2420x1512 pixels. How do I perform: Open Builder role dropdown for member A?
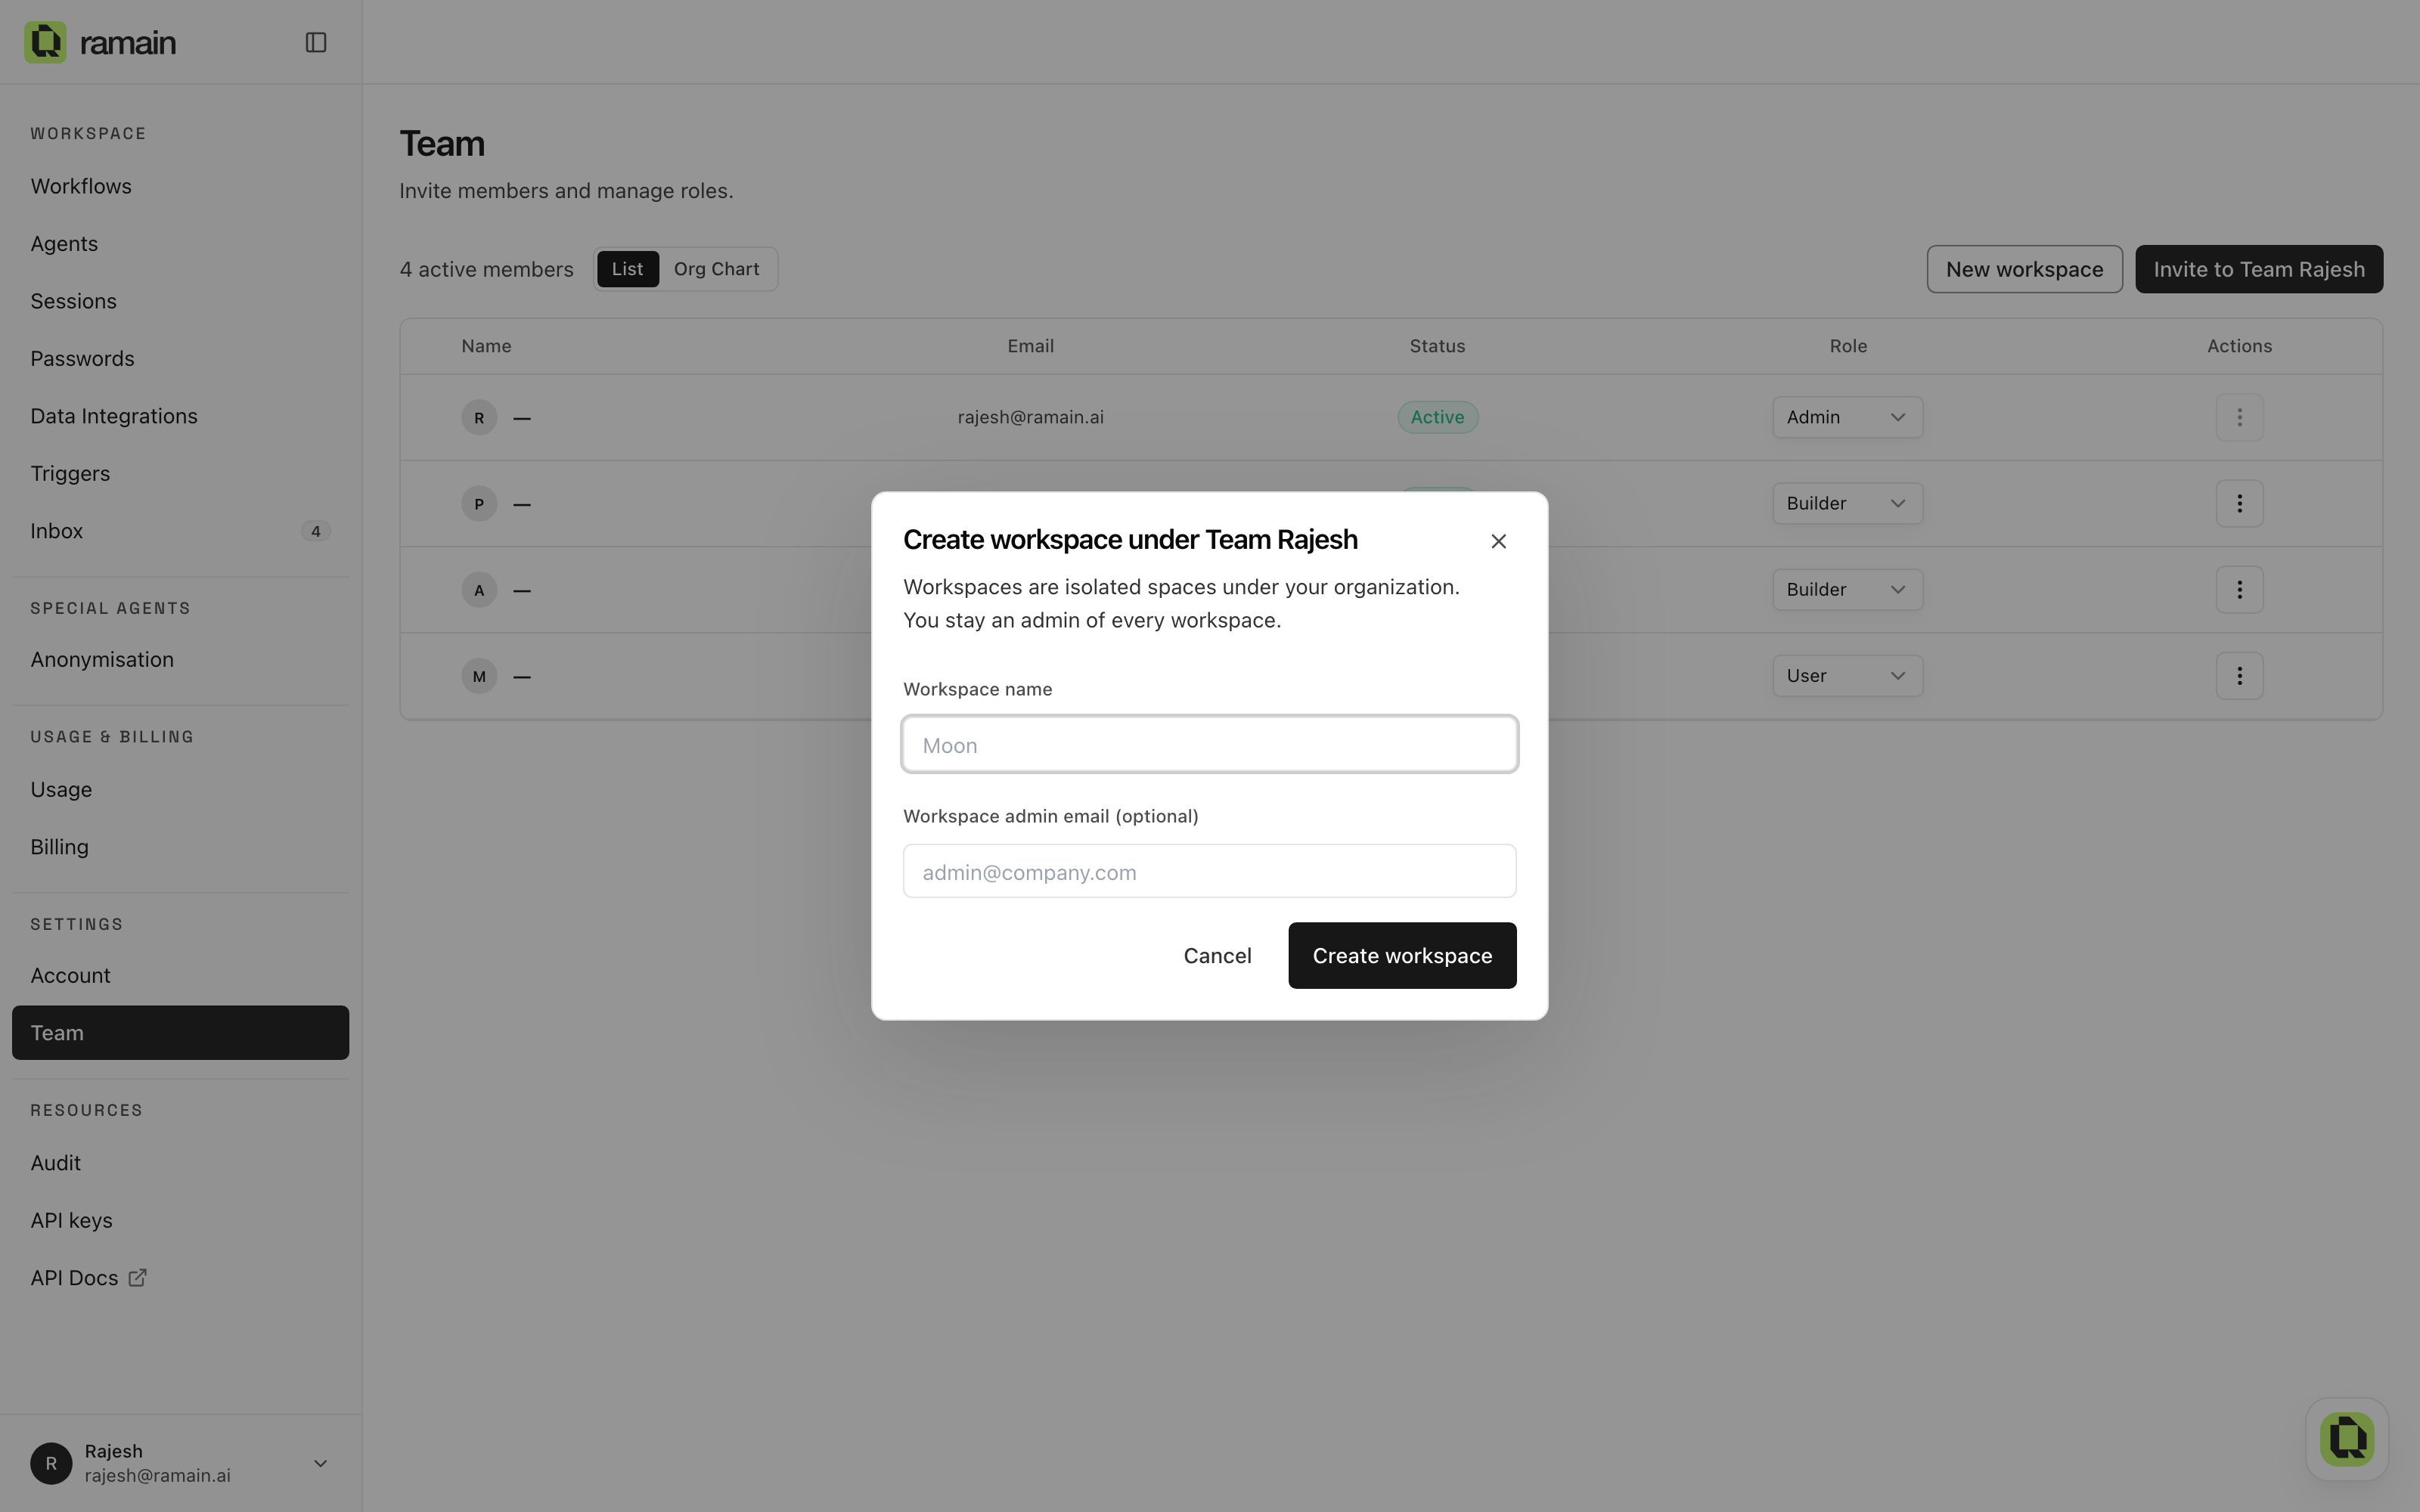1847,590
